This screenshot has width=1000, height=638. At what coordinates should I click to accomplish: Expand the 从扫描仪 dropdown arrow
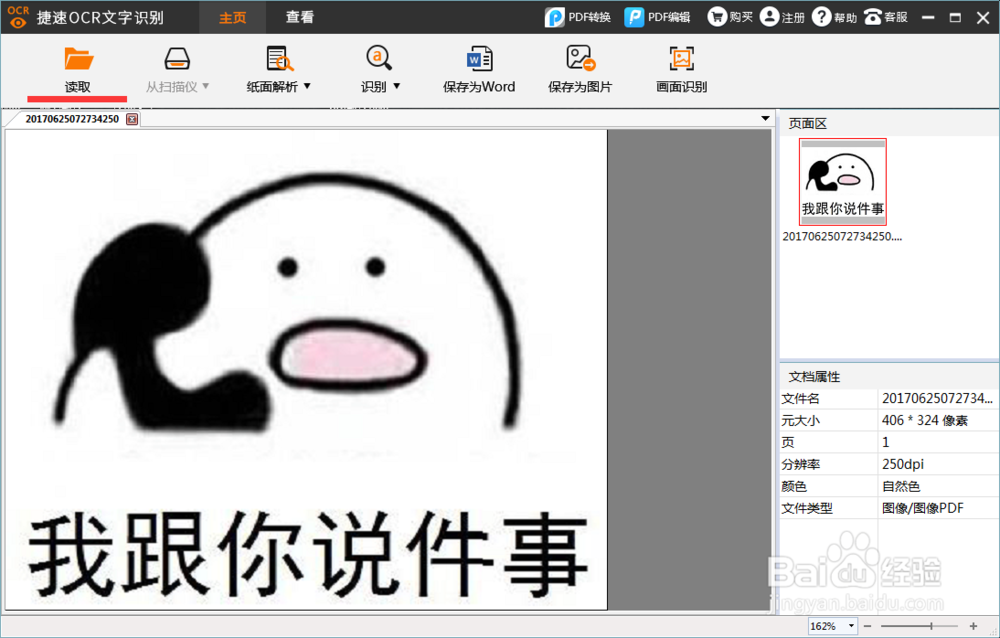pyautogui.click(x=205, y=86)
